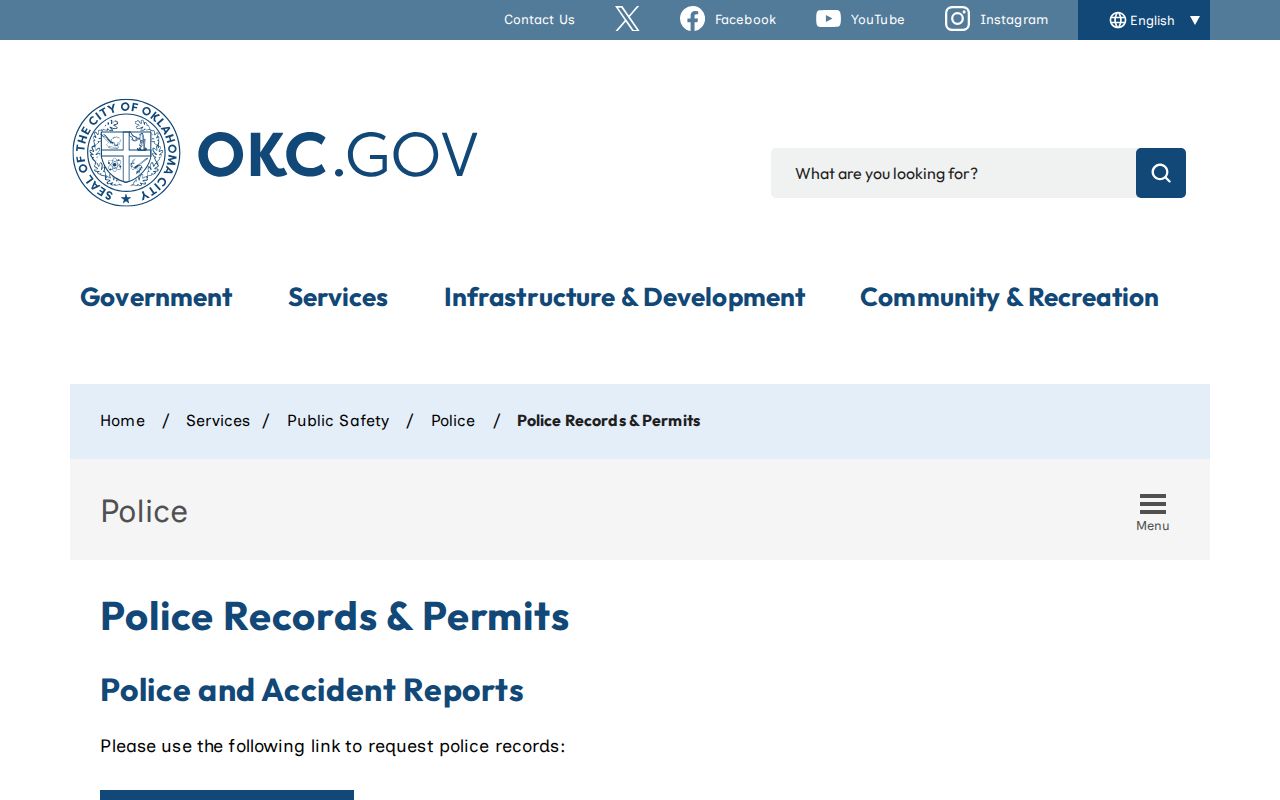
Task: Click the YouTube text label
Action: [x=877, y=19]
